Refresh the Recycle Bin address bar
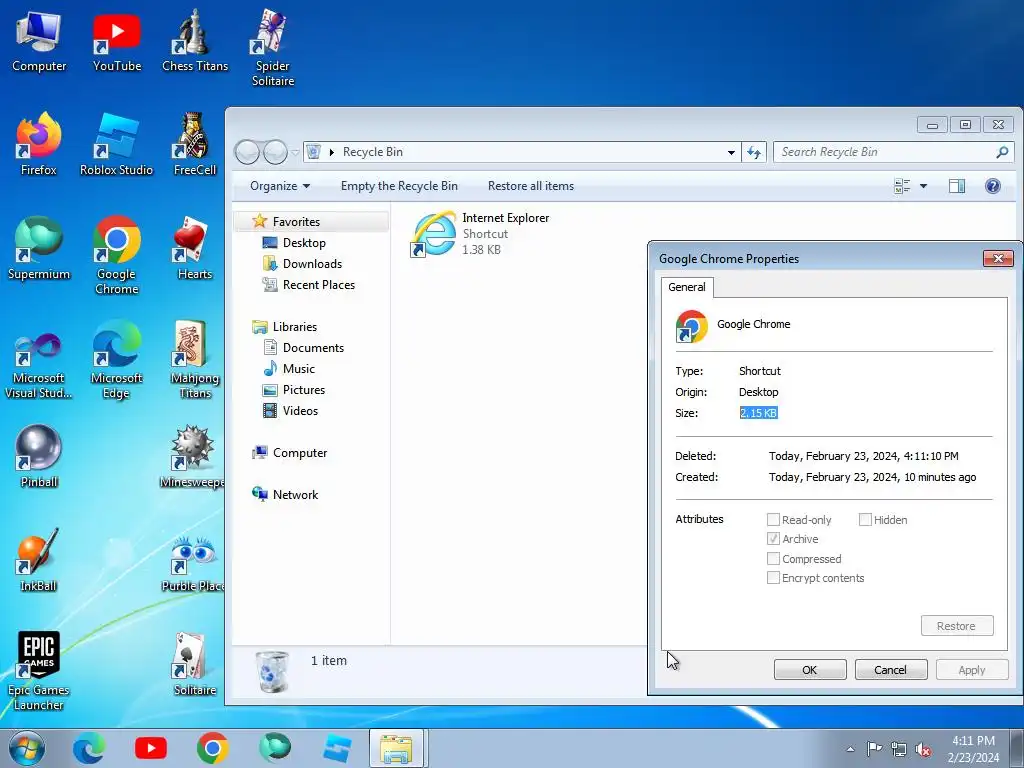This screenshot has height=768, width=1024. pos(754,152)
